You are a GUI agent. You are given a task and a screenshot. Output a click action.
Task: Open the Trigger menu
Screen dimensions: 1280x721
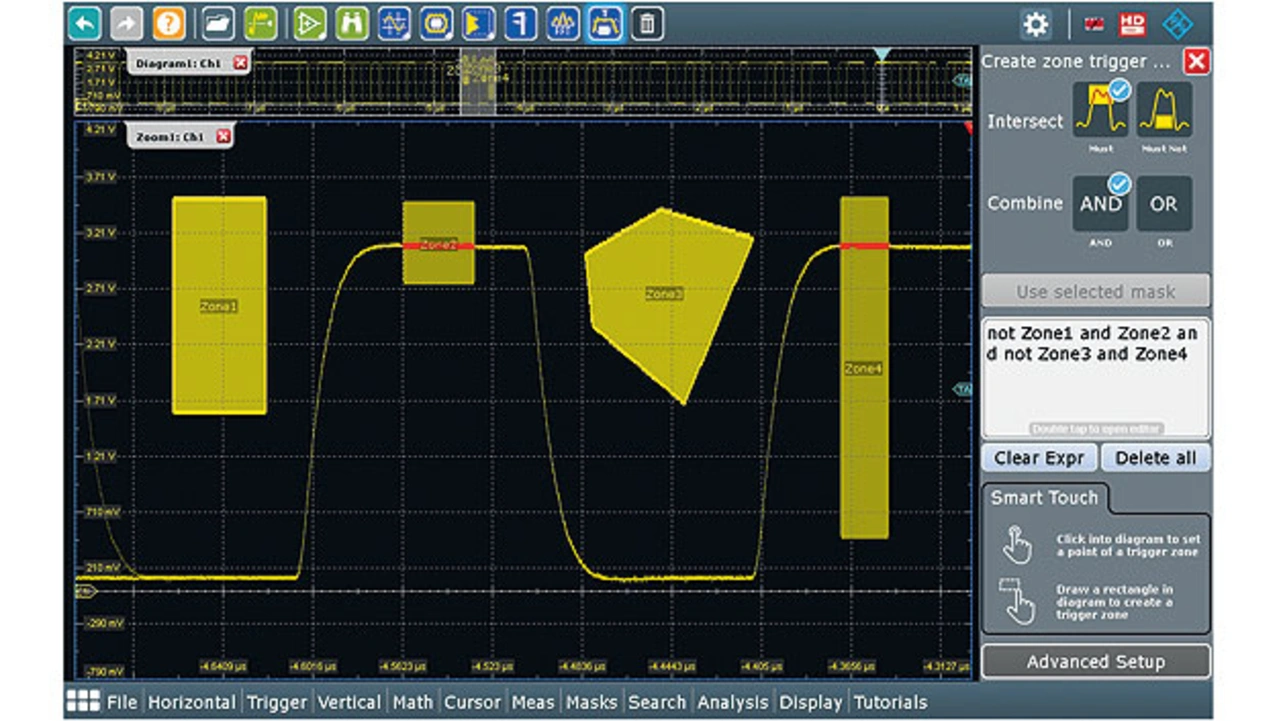pos(277,702)
